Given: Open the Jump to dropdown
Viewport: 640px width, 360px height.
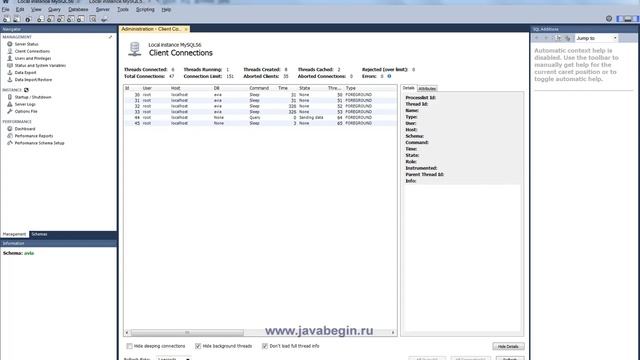Looking at the screenshot, I should click(x=596, y=38).
